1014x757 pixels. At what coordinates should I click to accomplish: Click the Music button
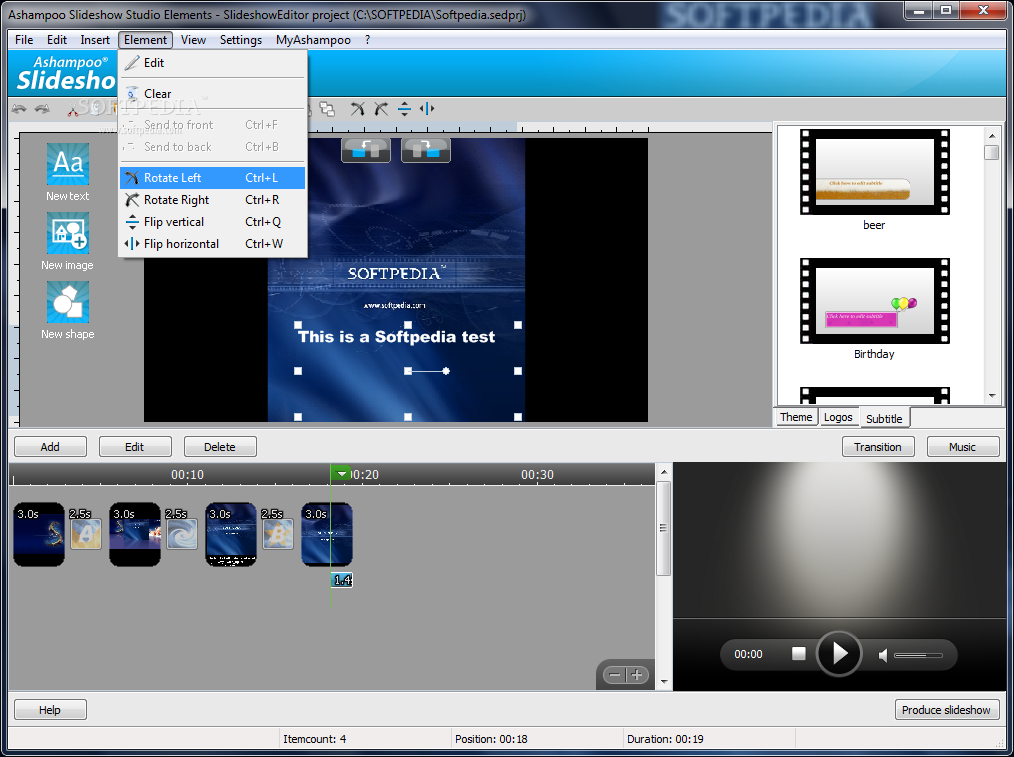tap(962, 447)
